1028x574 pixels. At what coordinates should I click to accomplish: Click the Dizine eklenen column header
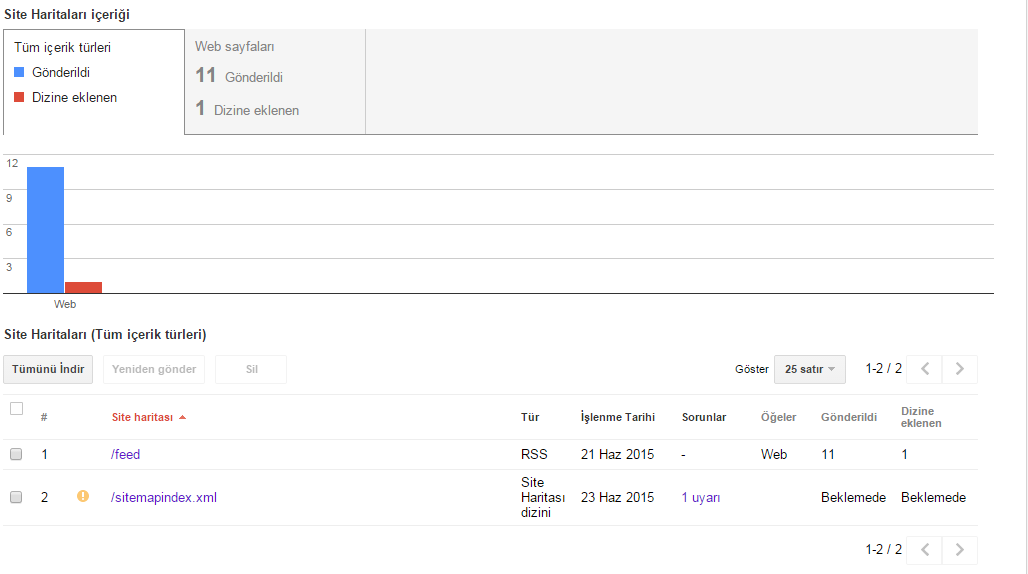[921, 417]
